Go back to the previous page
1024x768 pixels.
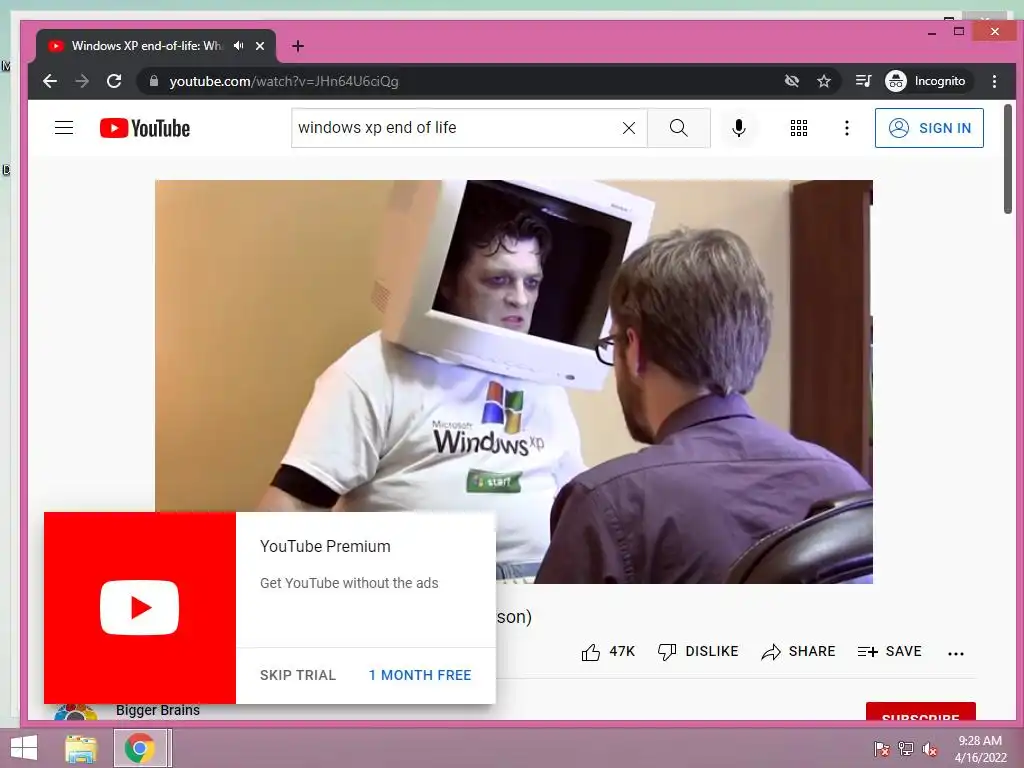pos(50,81)
